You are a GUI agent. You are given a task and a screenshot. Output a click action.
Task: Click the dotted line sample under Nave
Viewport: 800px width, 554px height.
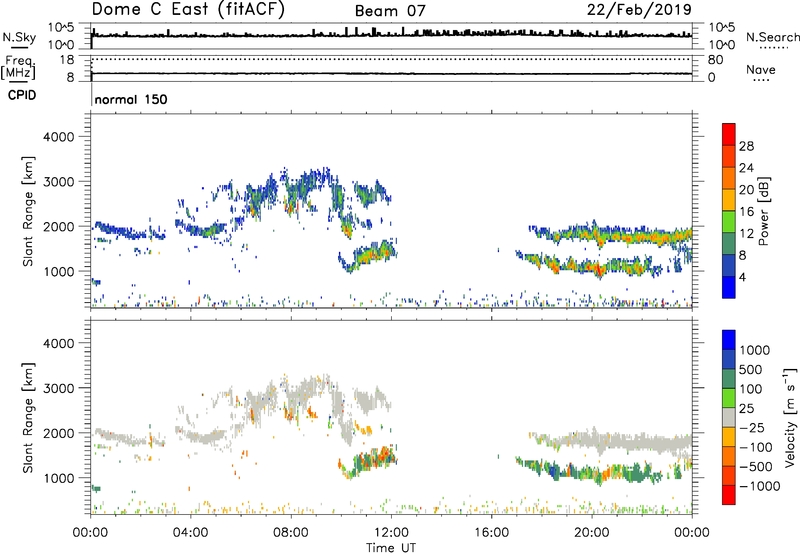(761, 80)
